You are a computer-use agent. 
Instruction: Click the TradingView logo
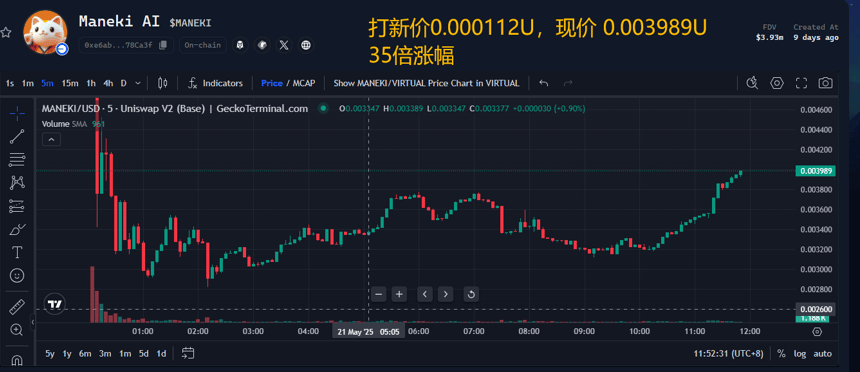pos(54,304)
